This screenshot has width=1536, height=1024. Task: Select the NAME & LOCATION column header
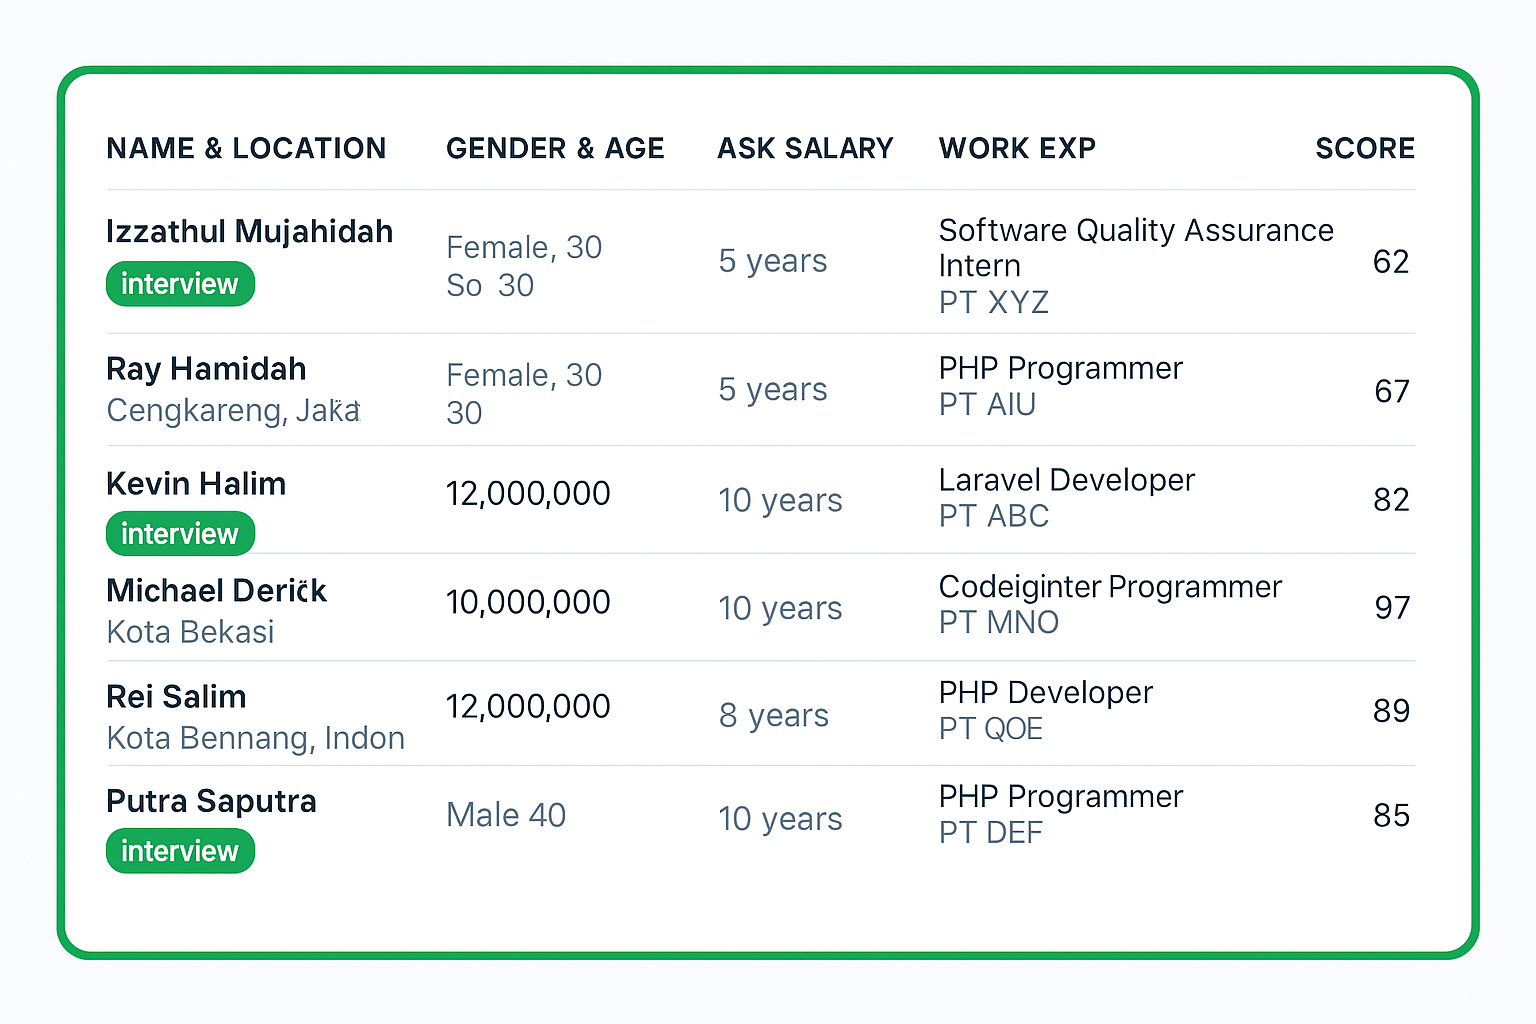[x=246, y=148]
